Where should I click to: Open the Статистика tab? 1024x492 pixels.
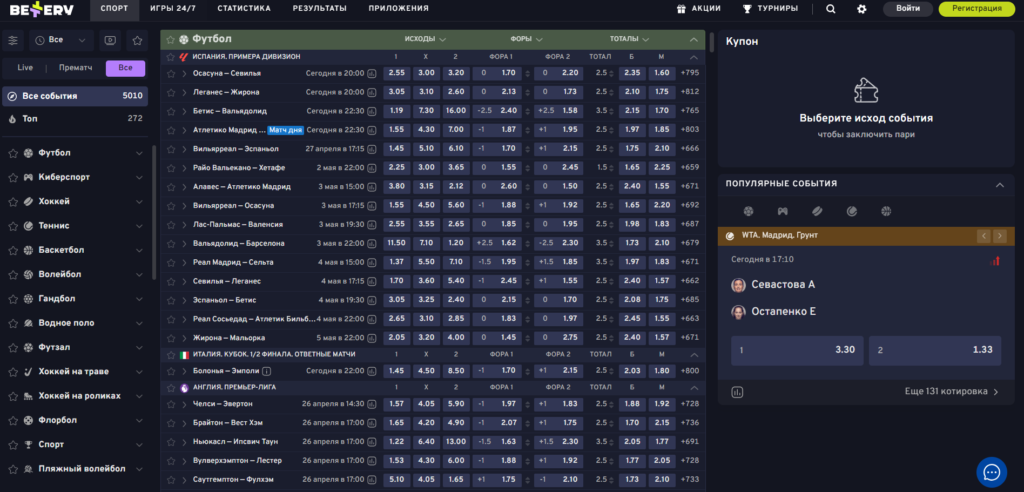244,9
